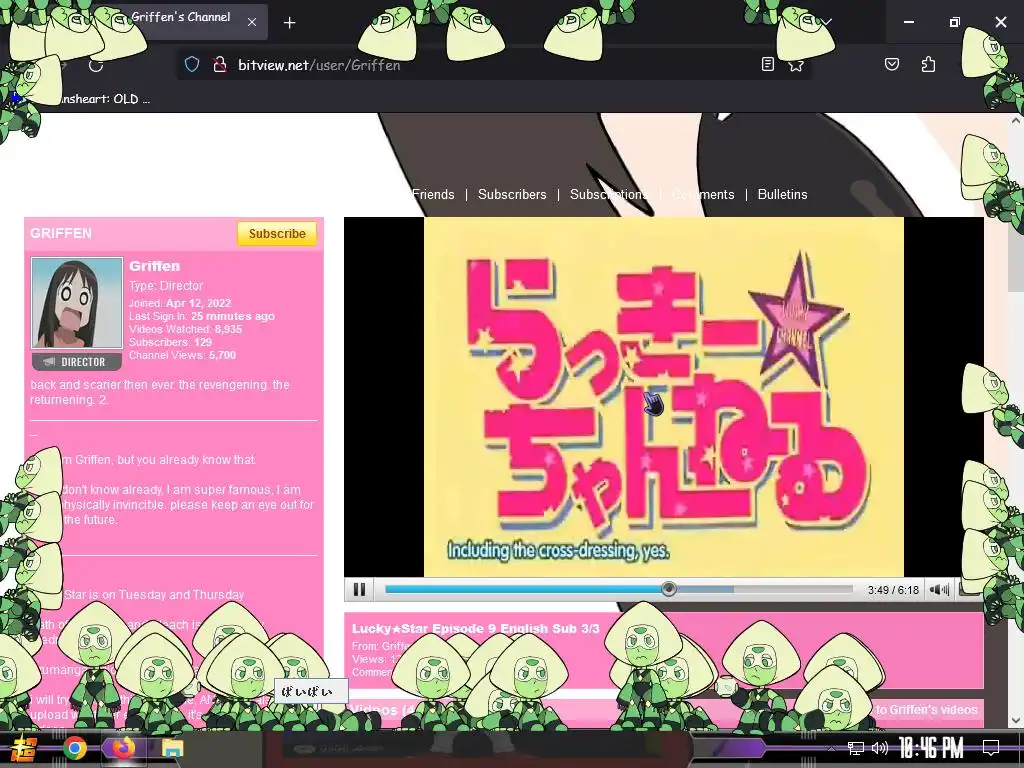Click the tracking protection shield icon
Viewport: 1024px width, 768px height.
point(191,64)
